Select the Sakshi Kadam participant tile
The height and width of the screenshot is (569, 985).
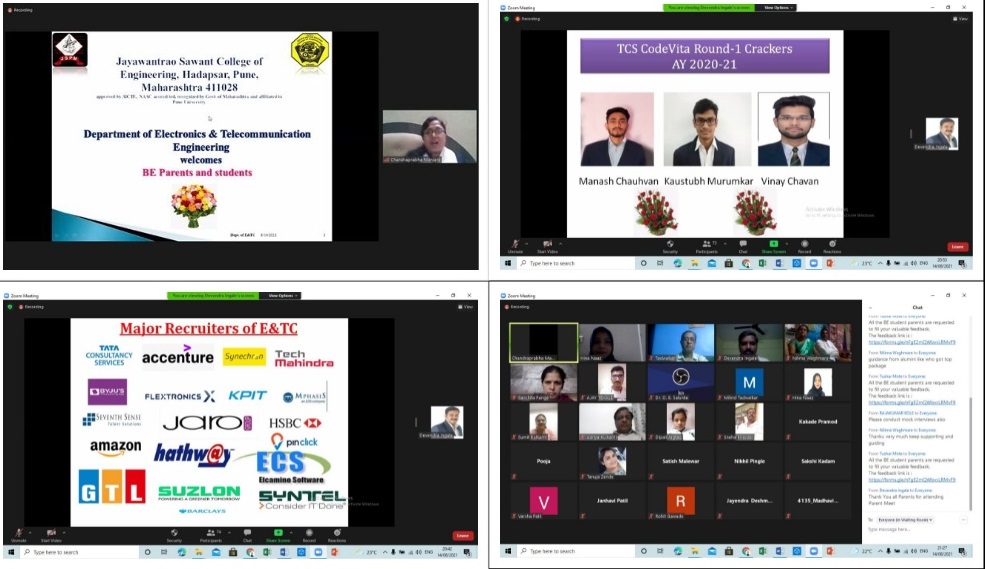[x=818, y=461]
